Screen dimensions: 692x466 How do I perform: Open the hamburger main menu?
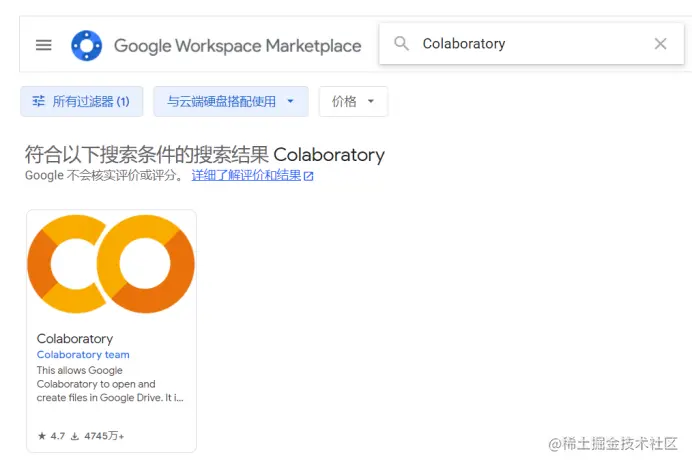43,45
